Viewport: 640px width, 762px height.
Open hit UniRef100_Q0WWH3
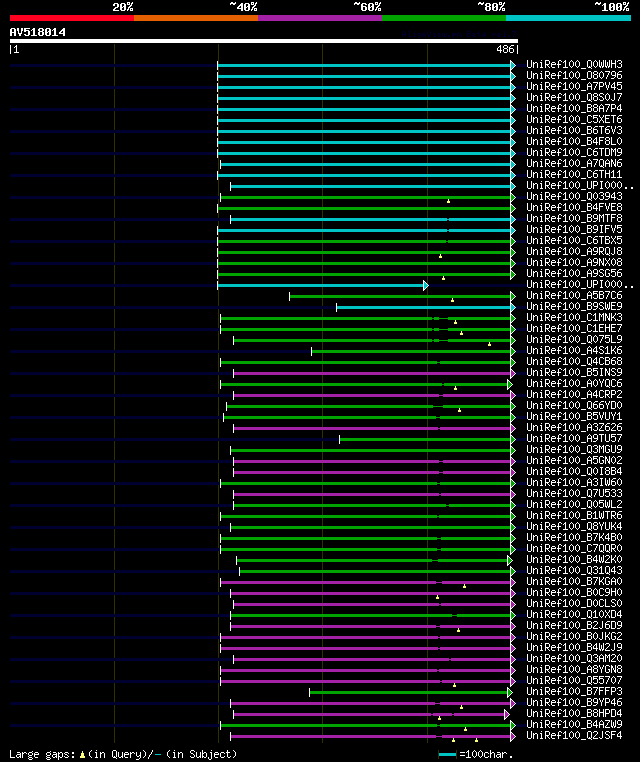574,65
